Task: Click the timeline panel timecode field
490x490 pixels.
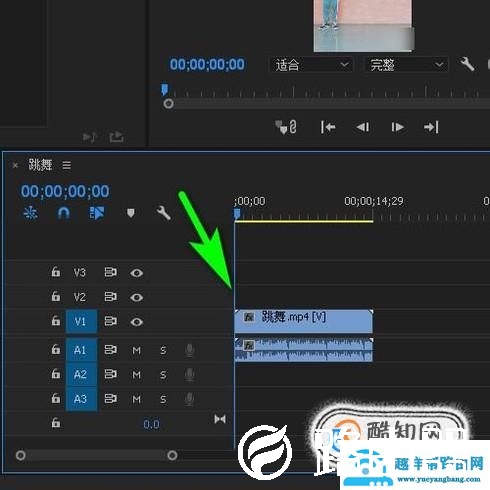Action: (65, 191)
